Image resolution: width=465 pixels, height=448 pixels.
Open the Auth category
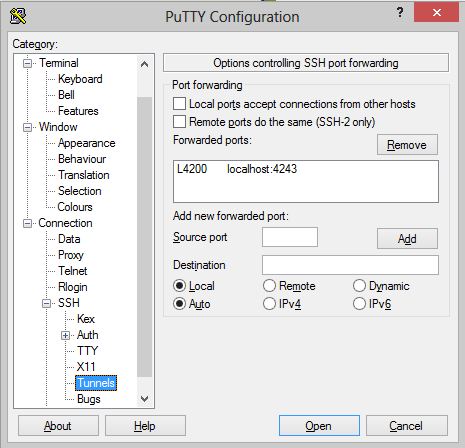[87, 335]
